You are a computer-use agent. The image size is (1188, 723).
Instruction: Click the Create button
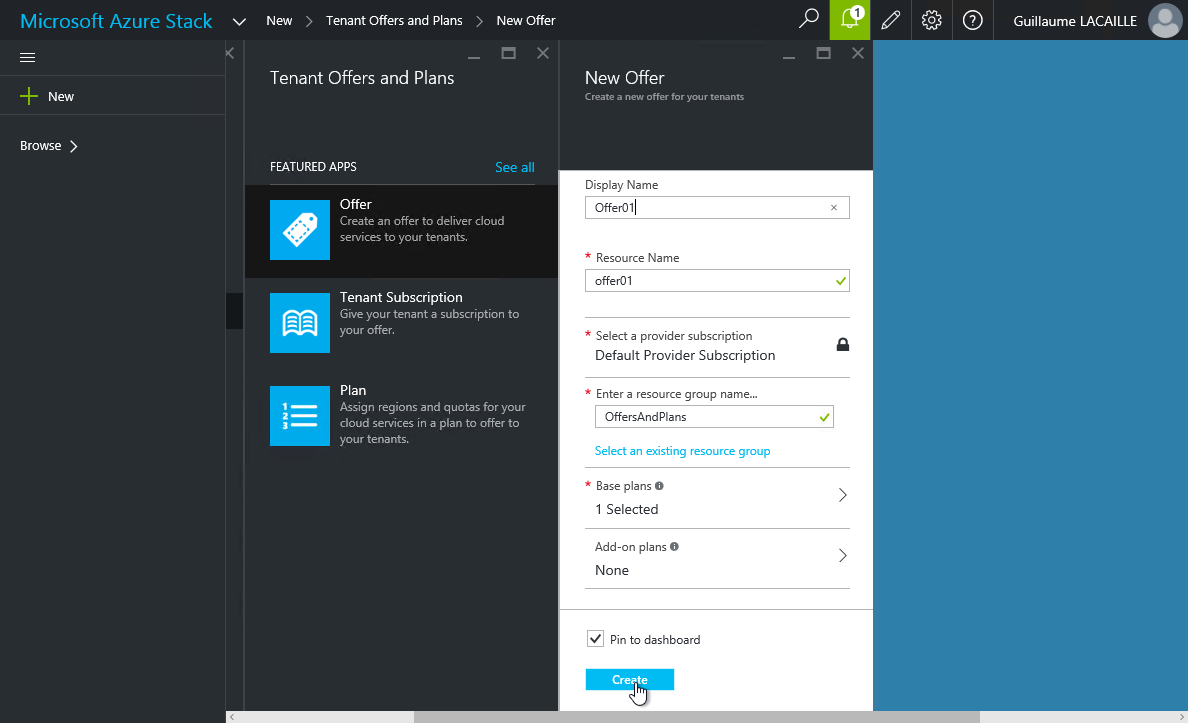[630, 680]
